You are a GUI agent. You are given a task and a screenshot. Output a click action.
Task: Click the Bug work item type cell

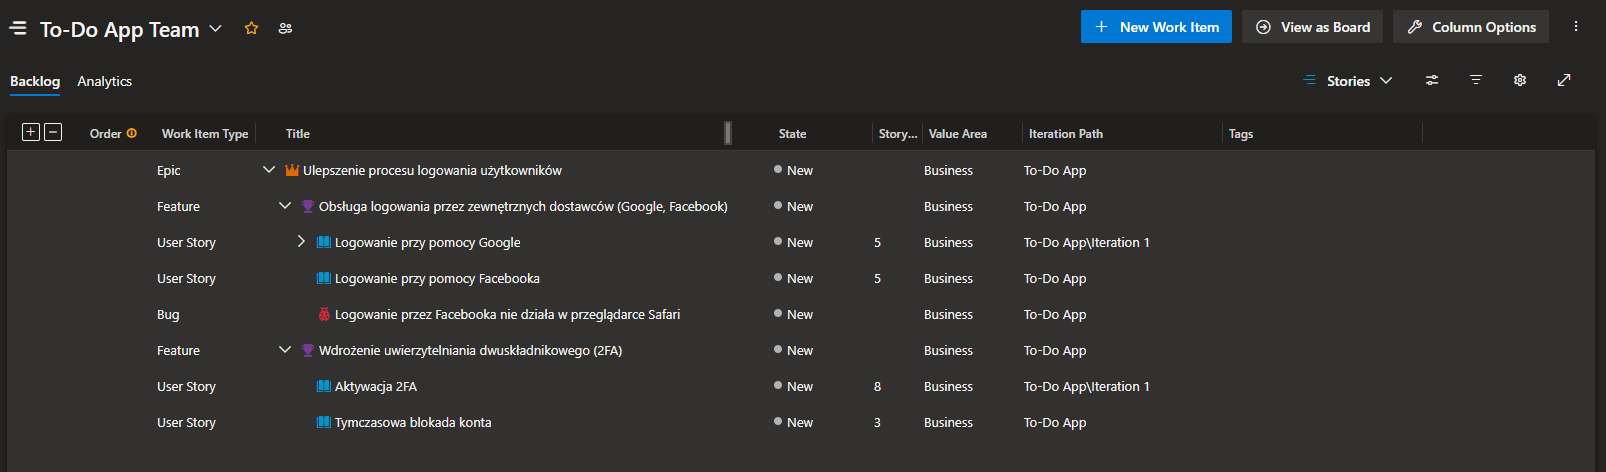pos(168,314)
